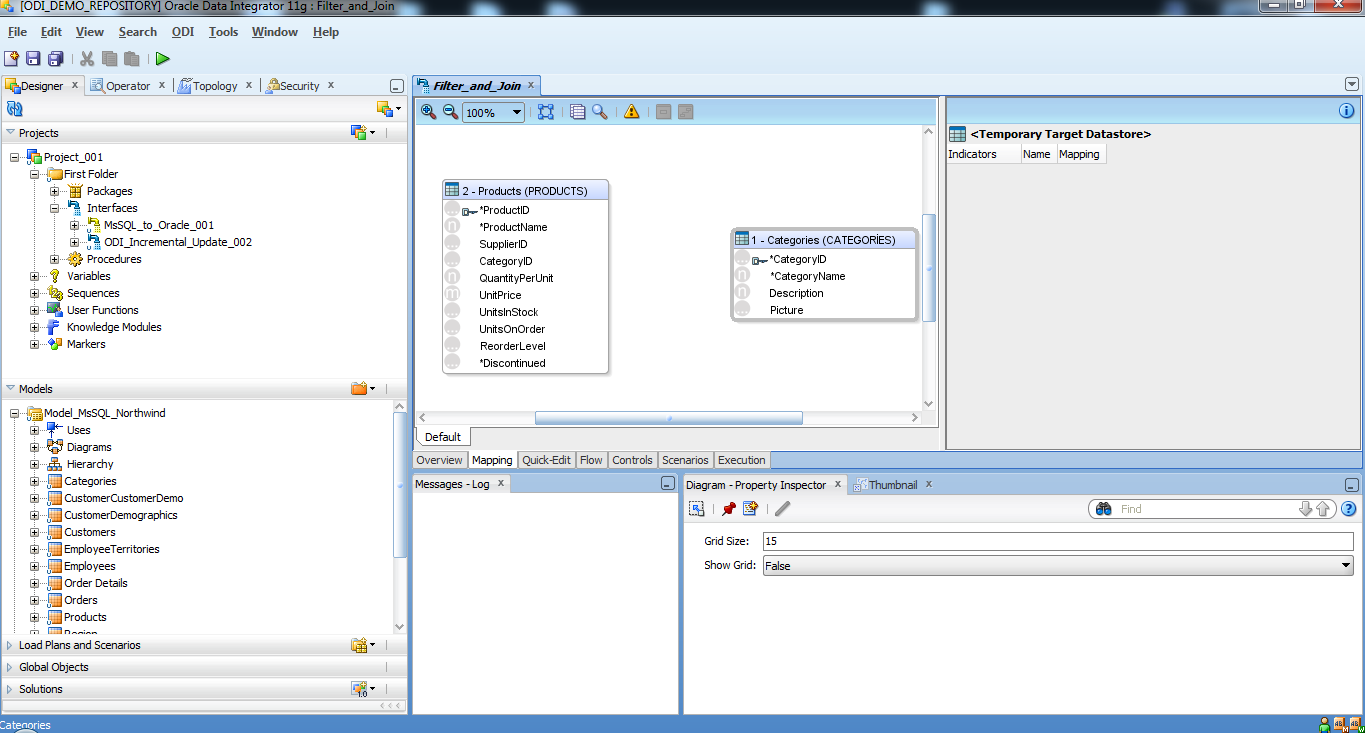1365x733 pixels.
Task: Open the Topology tab
Action: 214,85
